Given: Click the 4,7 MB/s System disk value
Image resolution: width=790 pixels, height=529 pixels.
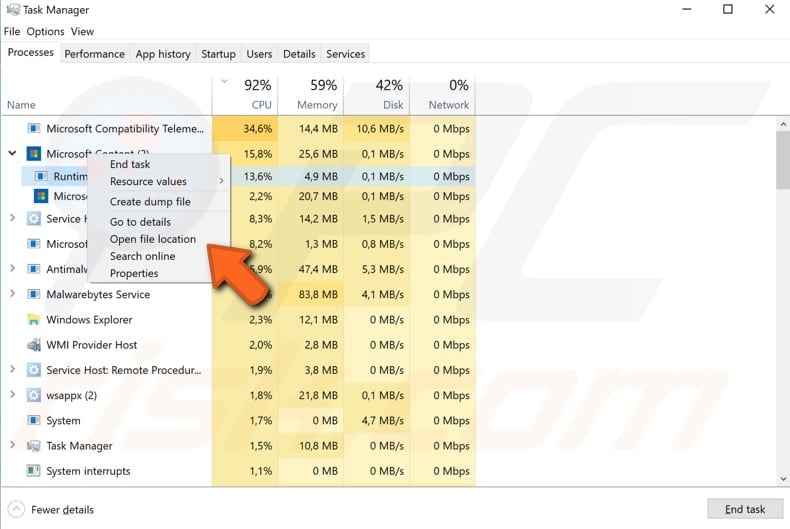Looking at the screenshot, I should tap(382, 420).
